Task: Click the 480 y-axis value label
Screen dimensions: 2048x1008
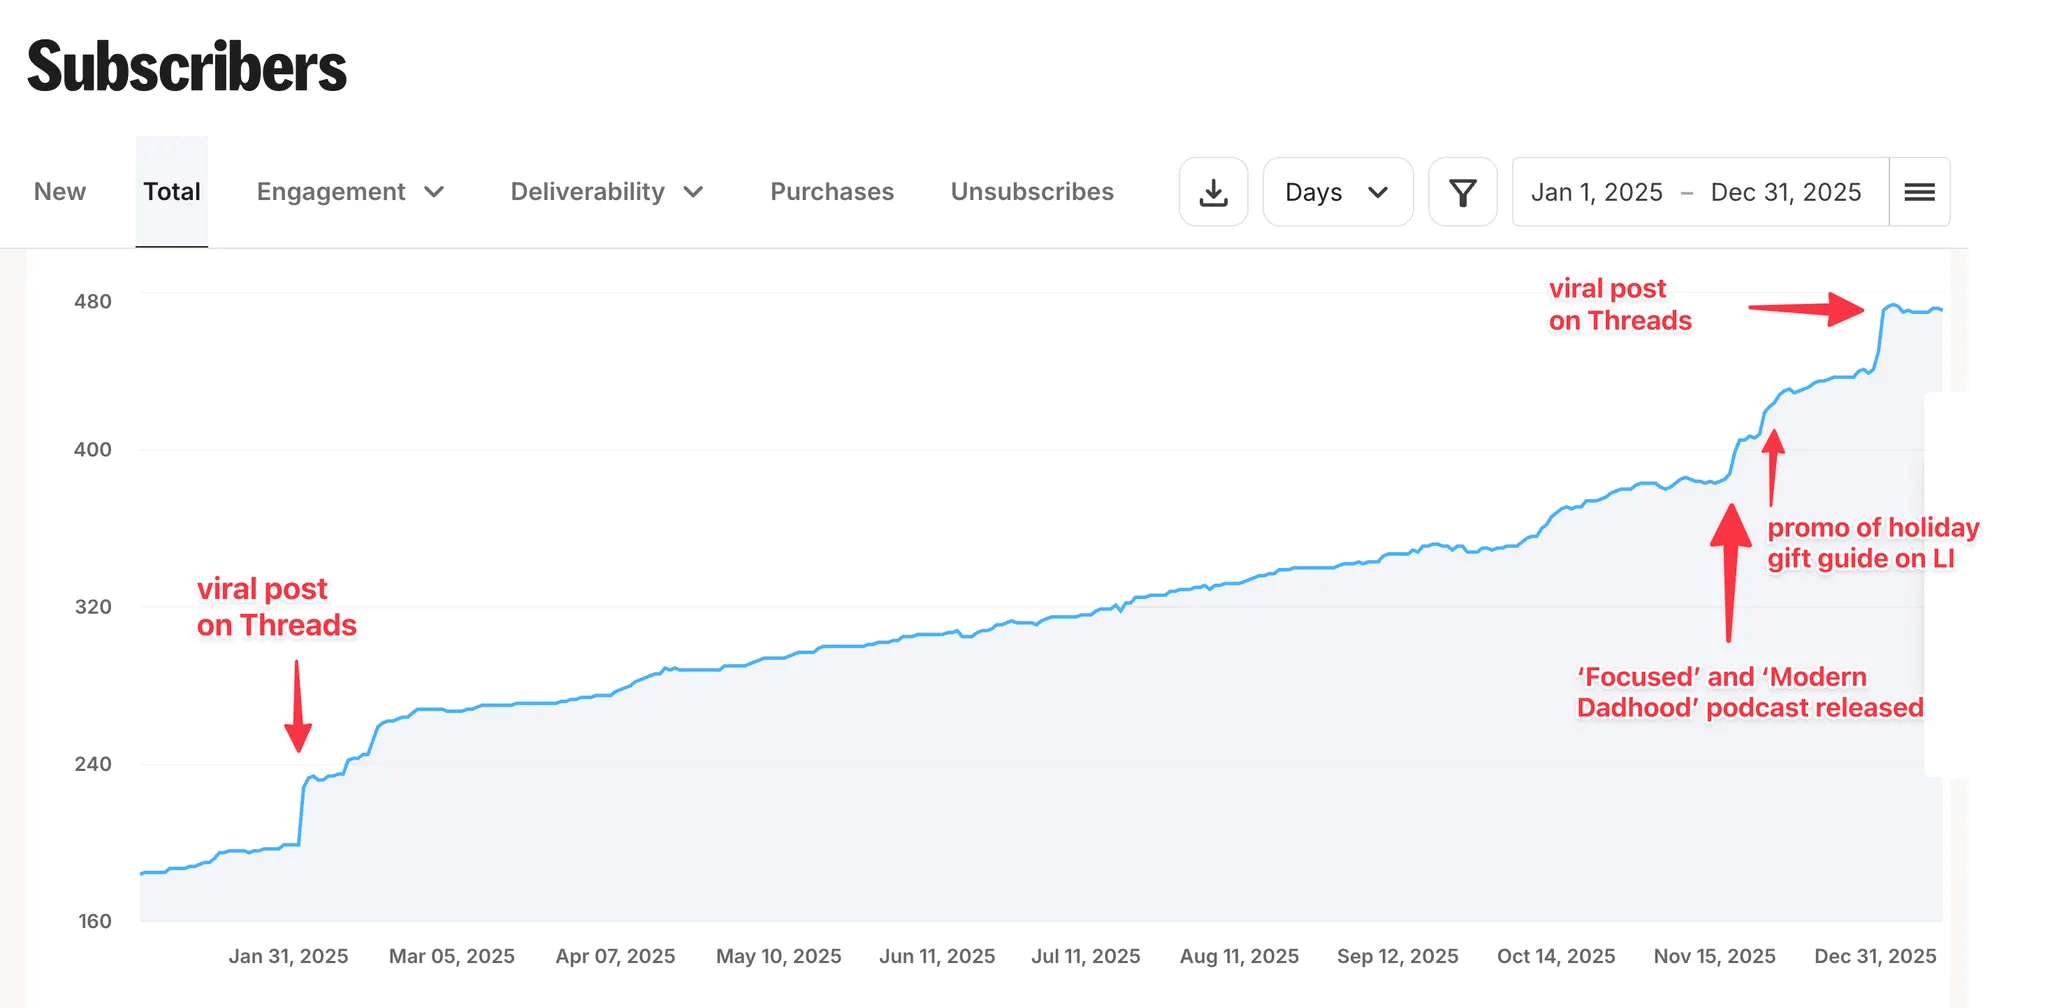Action: pyautogui.click(x=92, y=302)
